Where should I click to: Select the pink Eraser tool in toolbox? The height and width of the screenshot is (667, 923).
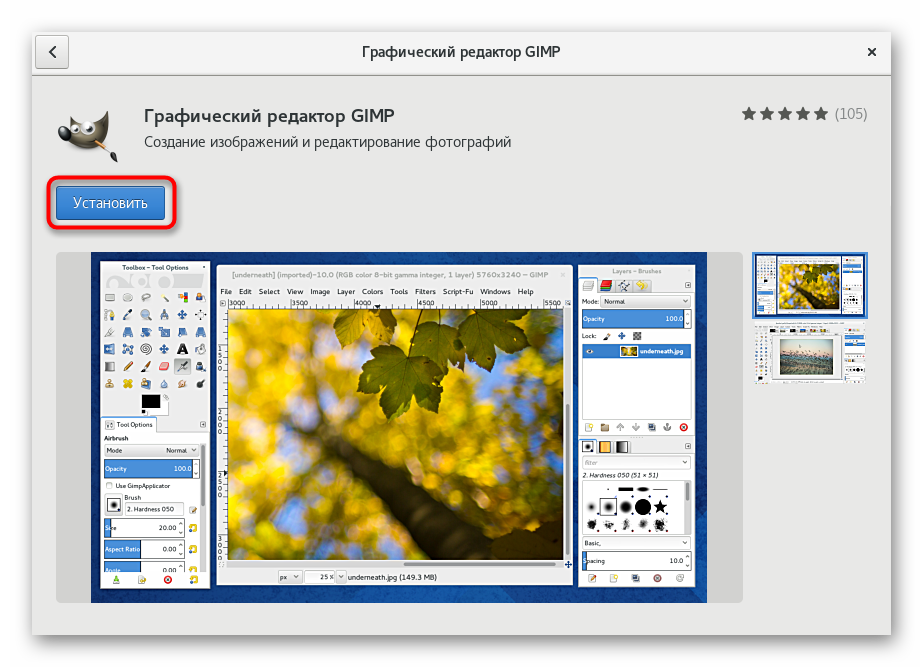tap(164, 366)
